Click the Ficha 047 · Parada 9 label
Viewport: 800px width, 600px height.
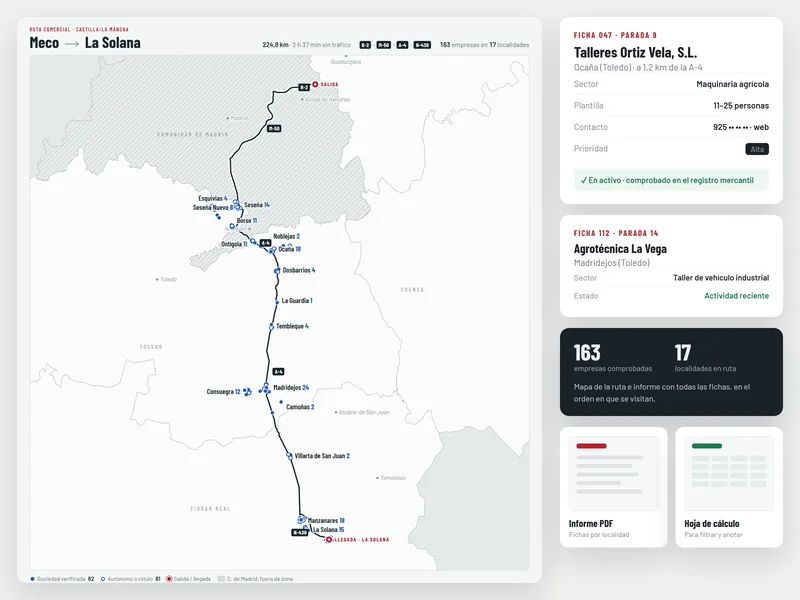pyautogui.click(x=615, y=35)
